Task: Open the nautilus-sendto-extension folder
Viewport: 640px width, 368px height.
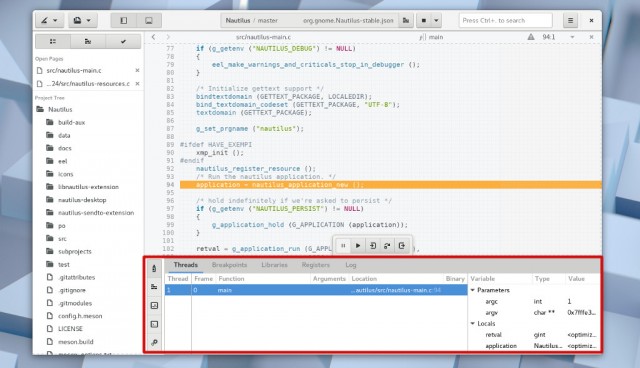Action: (96, 213)
